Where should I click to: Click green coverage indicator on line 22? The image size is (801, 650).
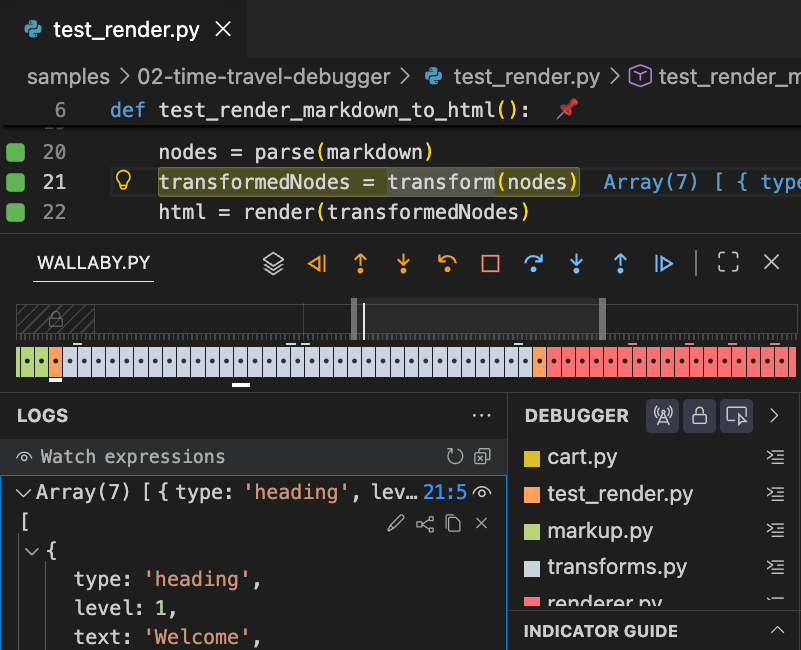[15, 212]
